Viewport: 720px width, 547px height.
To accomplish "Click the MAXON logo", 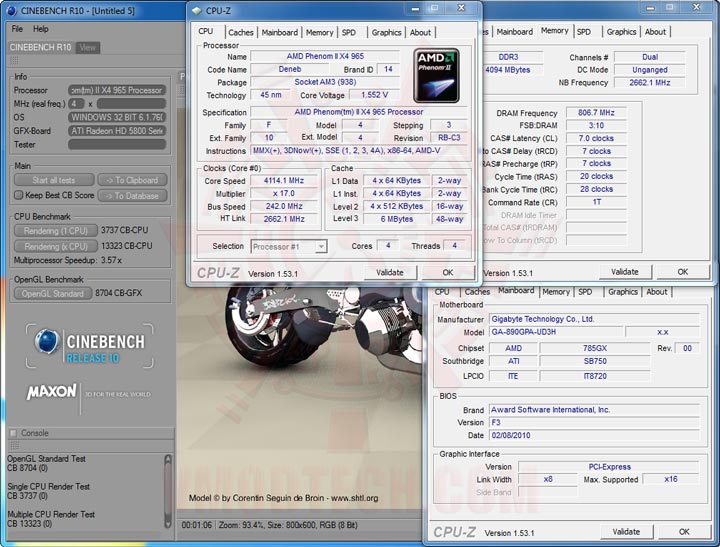I will pos(51,392).
